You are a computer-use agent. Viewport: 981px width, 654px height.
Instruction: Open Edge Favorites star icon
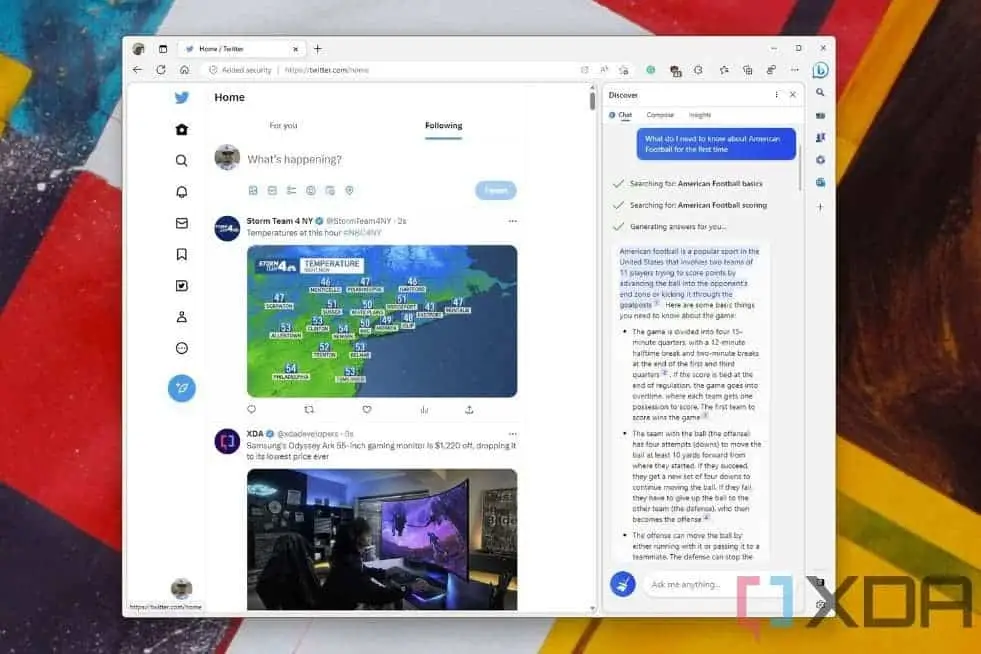(724, 70)
